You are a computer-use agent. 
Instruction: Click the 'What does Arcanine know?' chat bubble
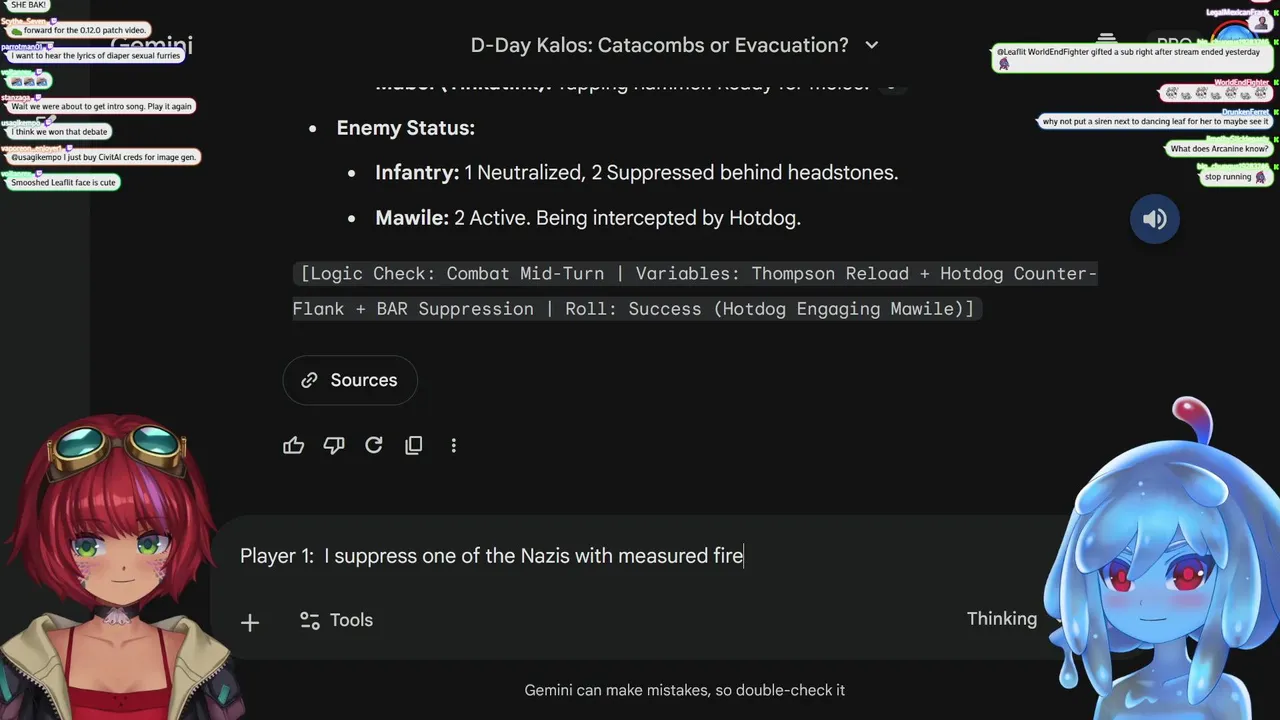(x=1219, y=149)
